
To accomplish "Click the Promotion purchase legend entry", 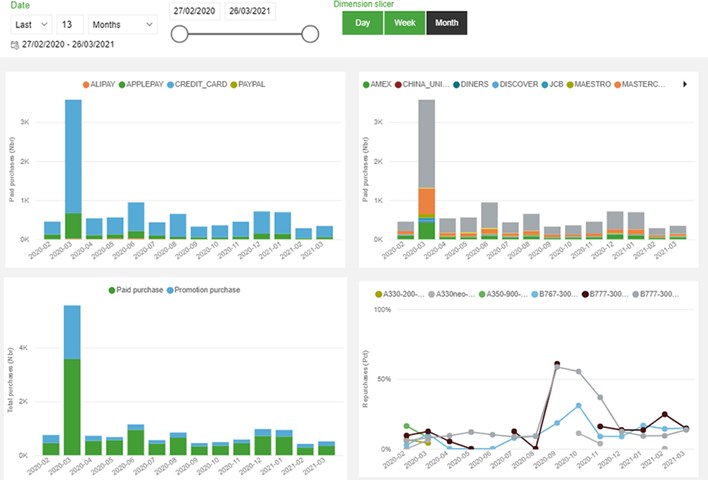I will 203,290.
